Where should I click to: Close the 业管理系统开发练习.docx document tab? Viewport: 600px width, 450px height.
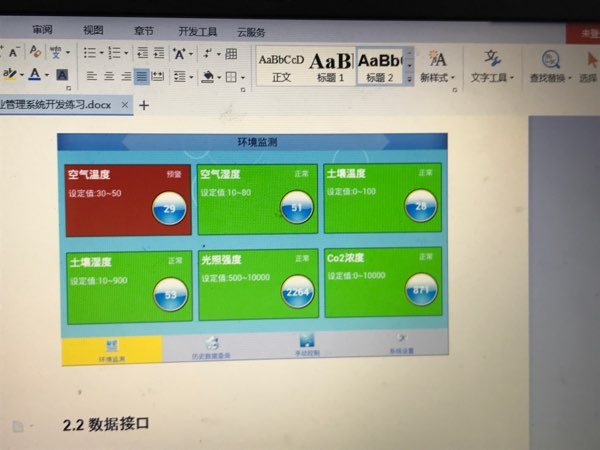tap(125, 104)
